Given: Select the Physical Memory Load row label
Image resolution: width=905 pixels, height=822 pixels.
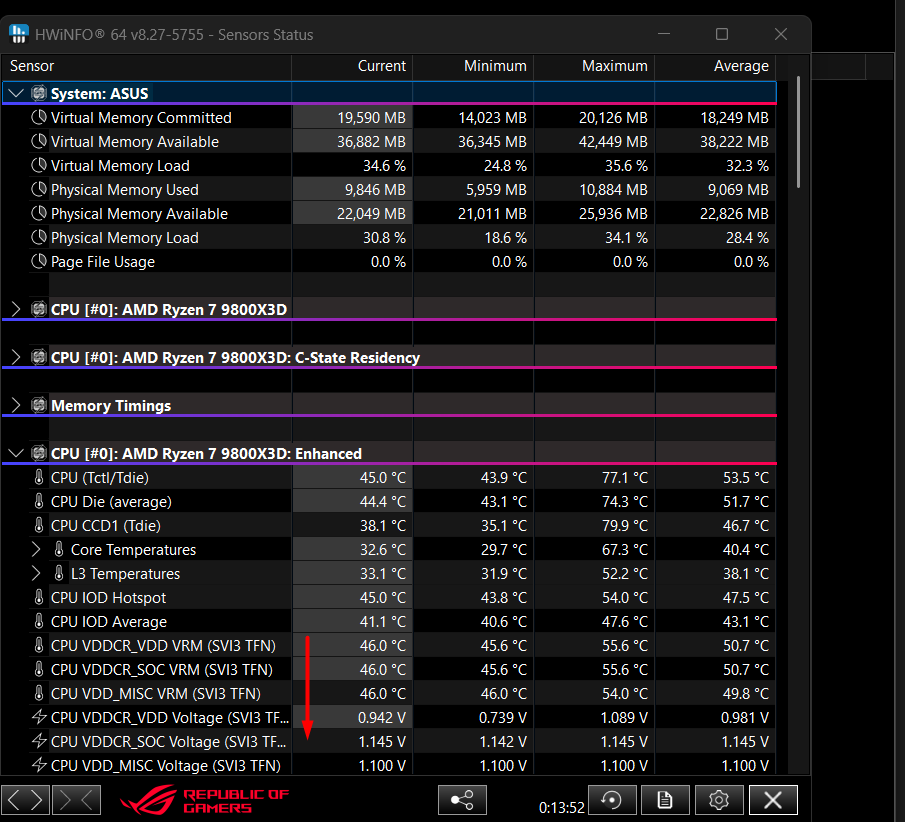Looking at the screenshot, I should (125, 238).
